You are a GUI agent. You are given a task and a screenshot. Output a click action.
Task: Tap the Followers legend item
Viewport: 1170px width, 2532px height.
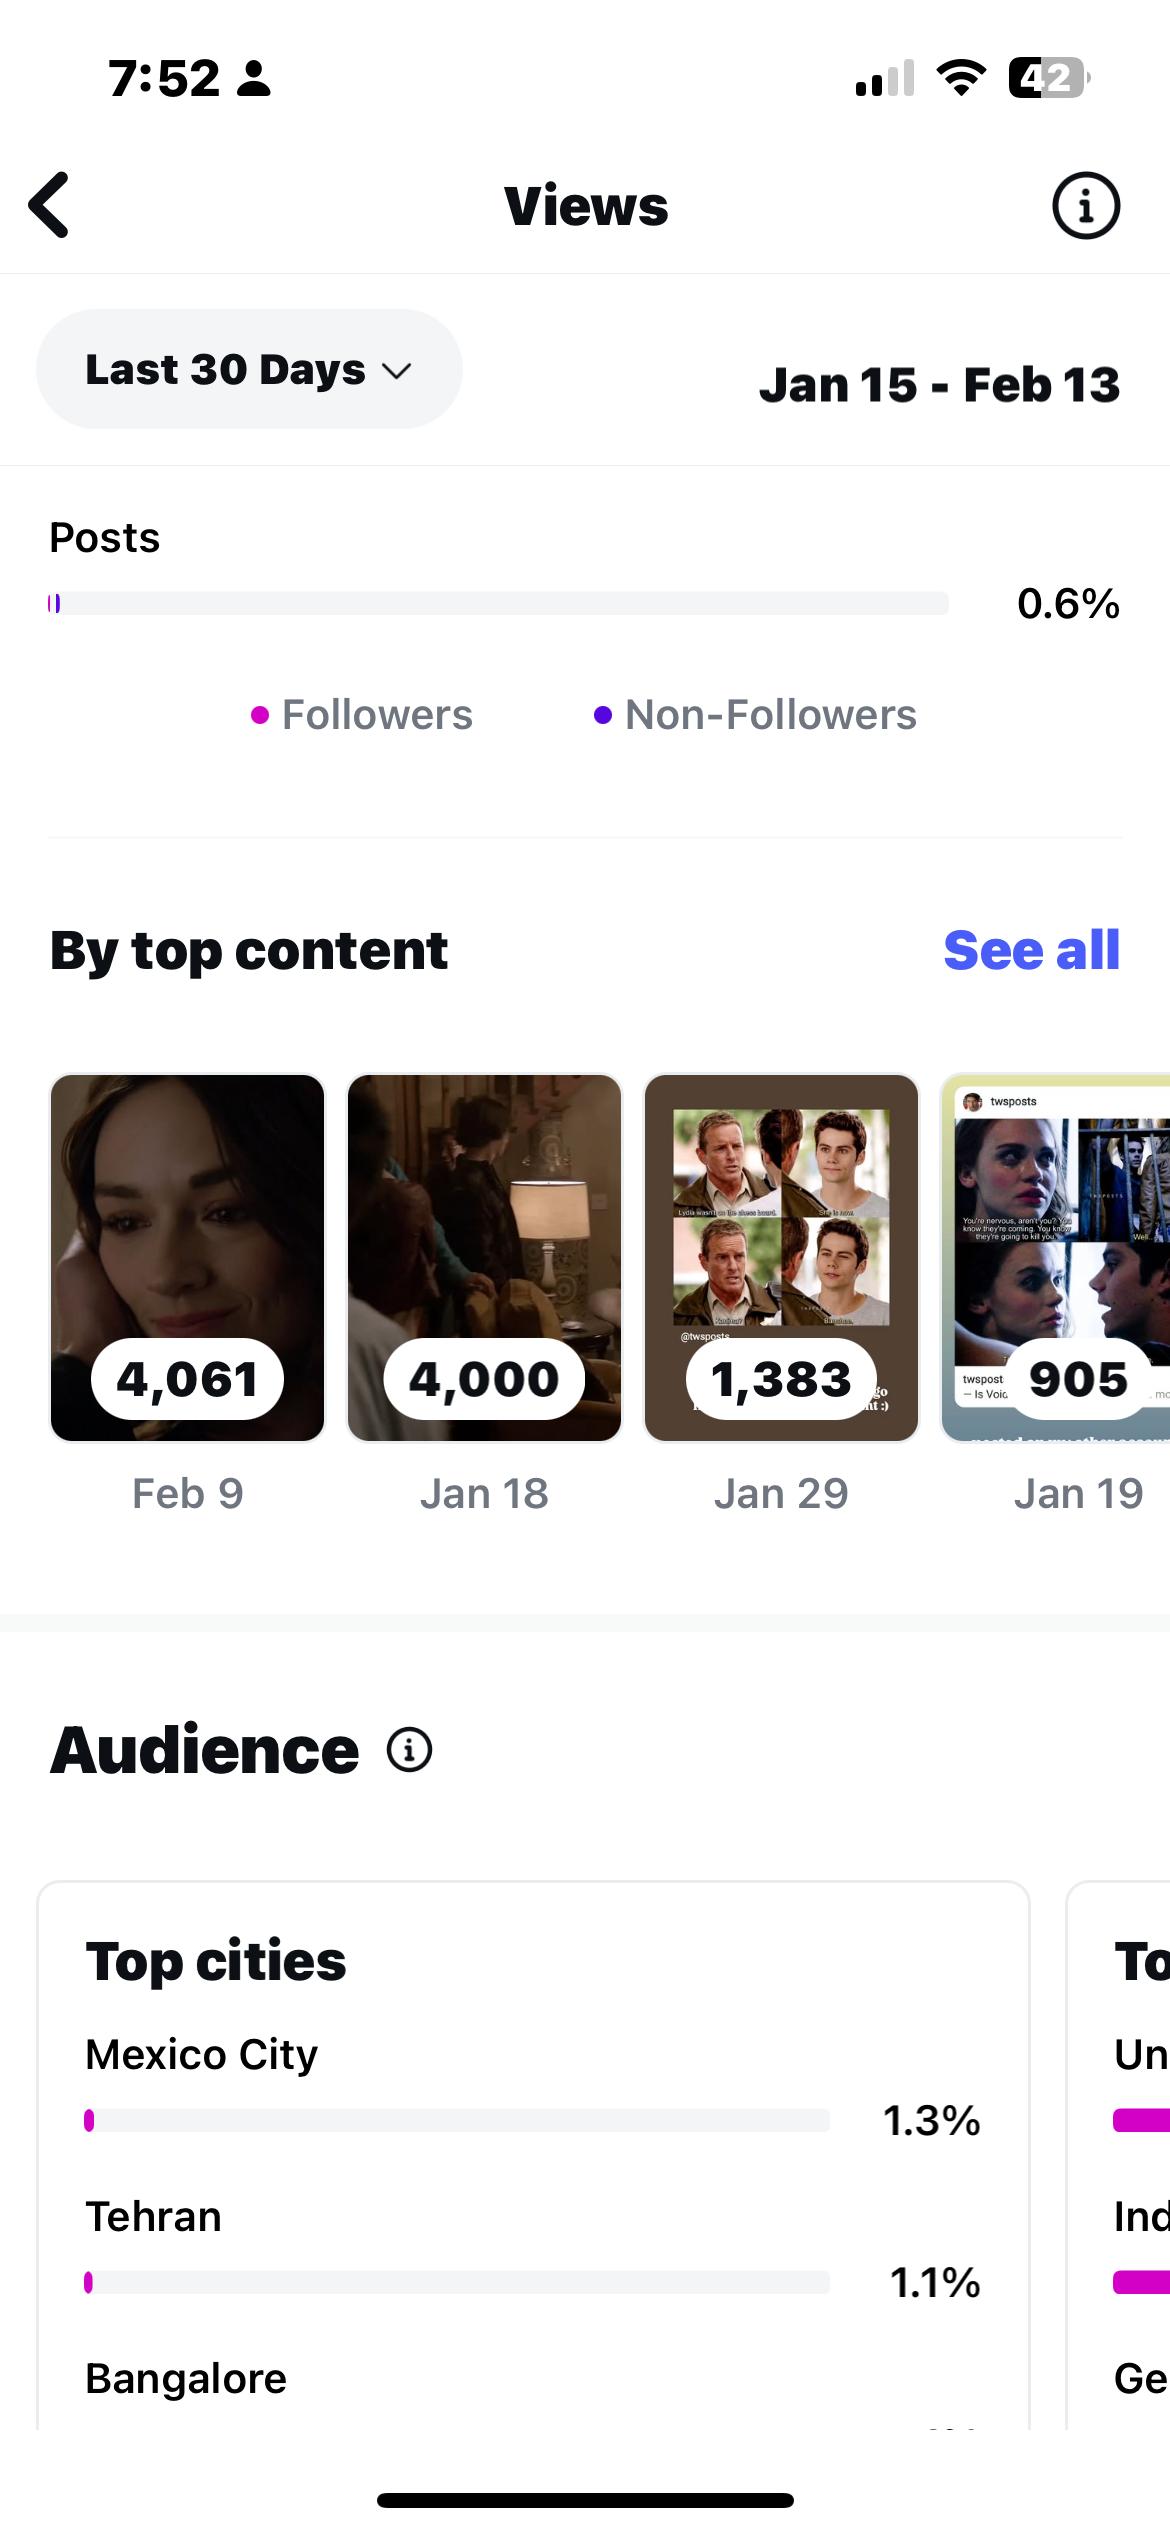[x=362, y=715]
